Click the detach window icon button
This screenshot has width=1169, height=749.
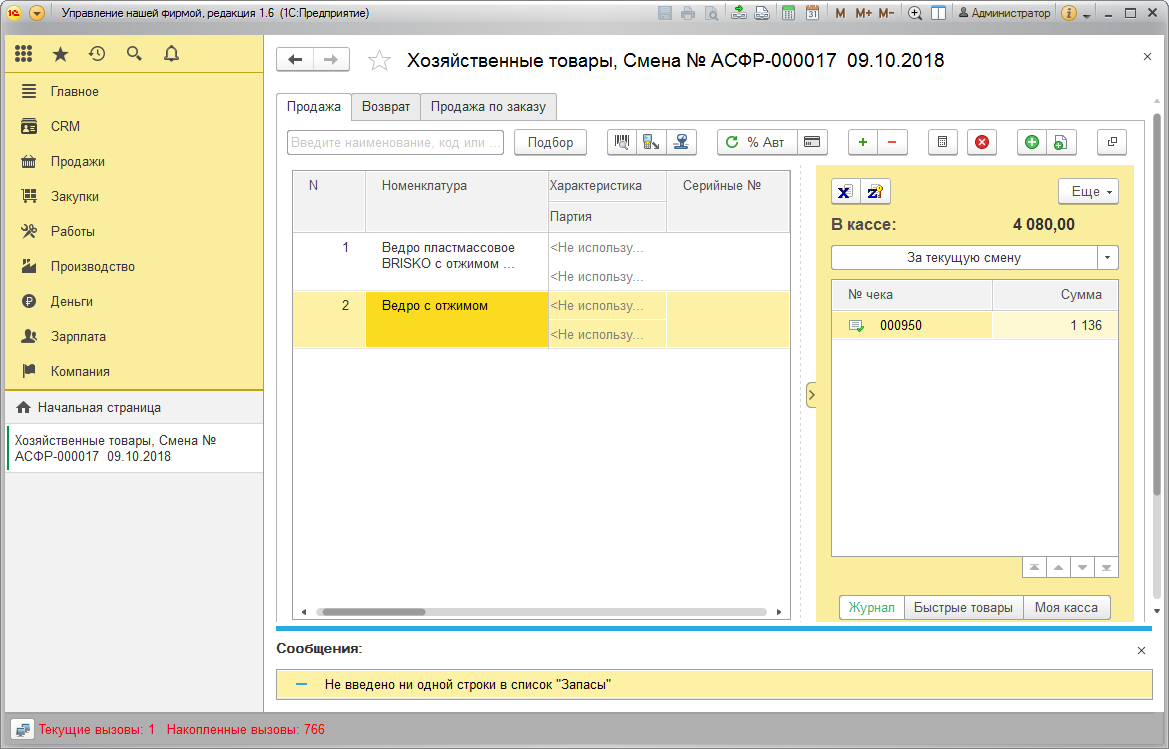(x=1112, y=142)
